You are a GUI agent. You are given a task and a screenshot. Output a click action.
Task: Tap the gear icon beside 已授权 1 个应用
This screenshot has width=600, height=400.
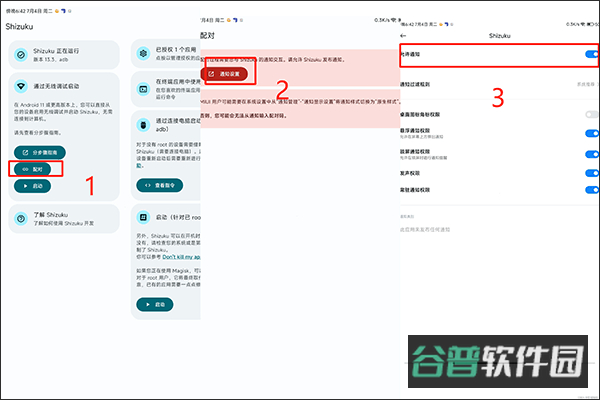coord(143,54)
